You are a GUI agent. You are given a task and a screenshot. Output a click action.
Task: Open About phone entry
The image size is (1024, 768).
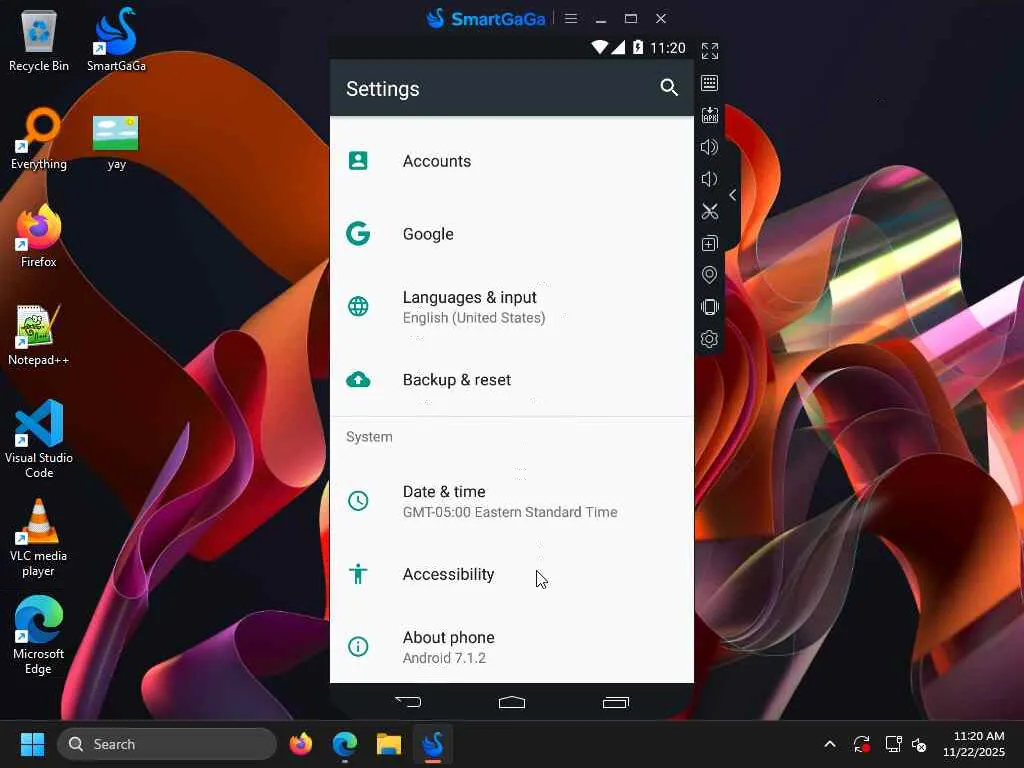pyautogui.click(x=511, y=647)
